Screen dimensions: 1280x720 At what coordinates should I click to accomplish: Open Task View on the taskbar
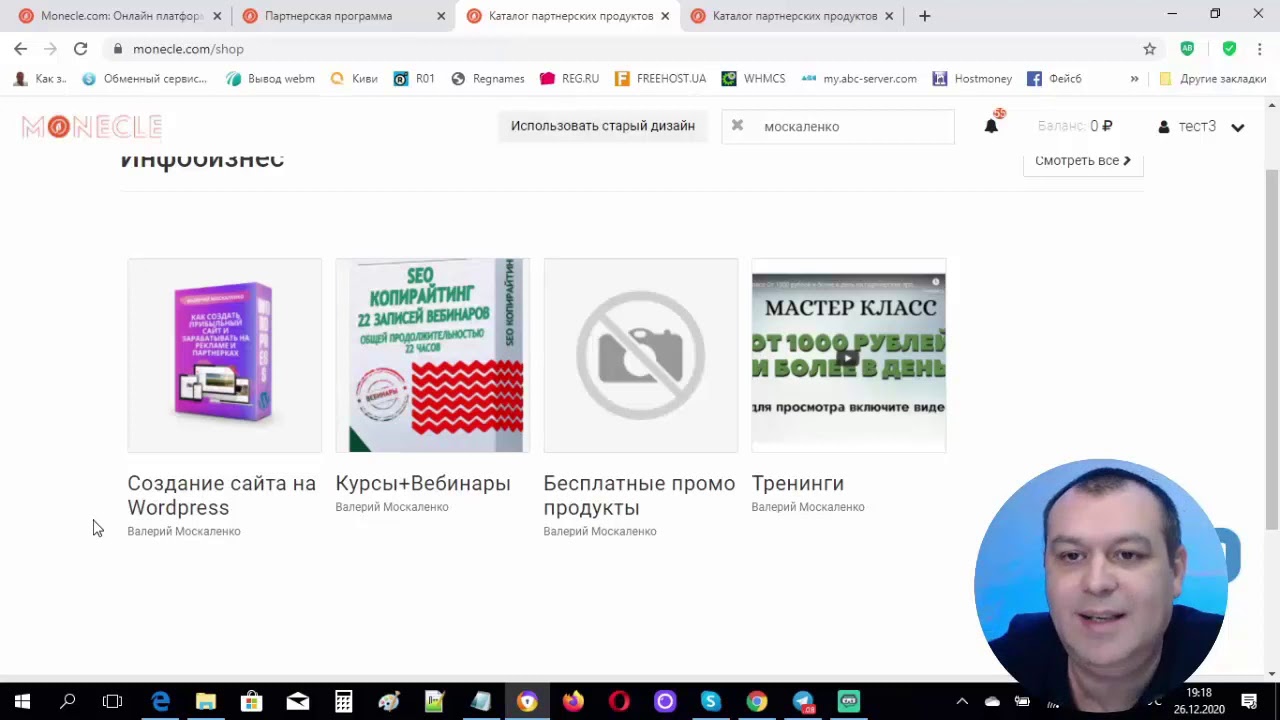click(x=112, y=701)
